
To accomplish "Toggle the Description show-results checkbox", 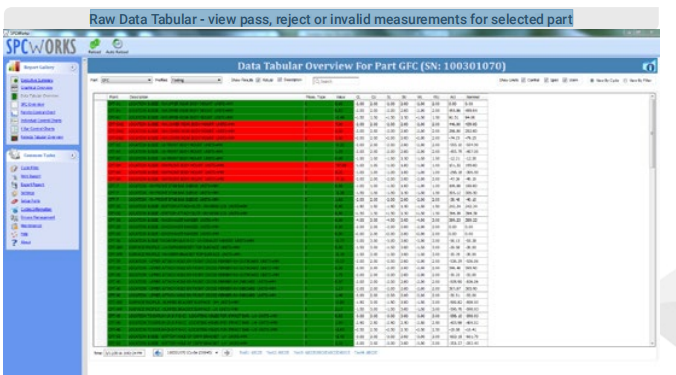I will (x=280, y=80).
